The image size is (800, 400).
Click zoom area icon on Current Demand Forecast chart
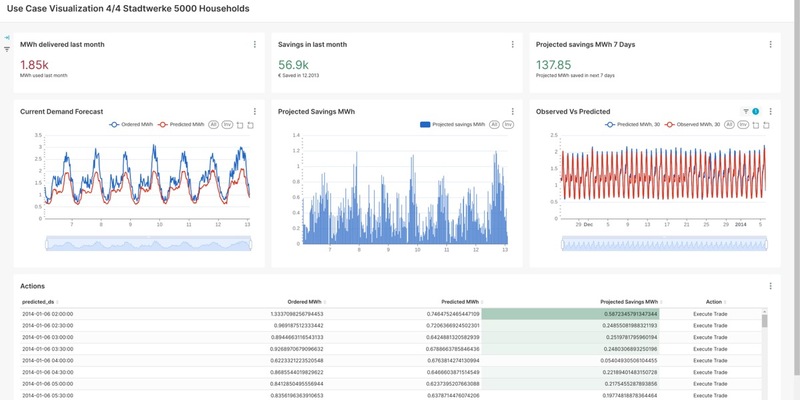[239, 125]
